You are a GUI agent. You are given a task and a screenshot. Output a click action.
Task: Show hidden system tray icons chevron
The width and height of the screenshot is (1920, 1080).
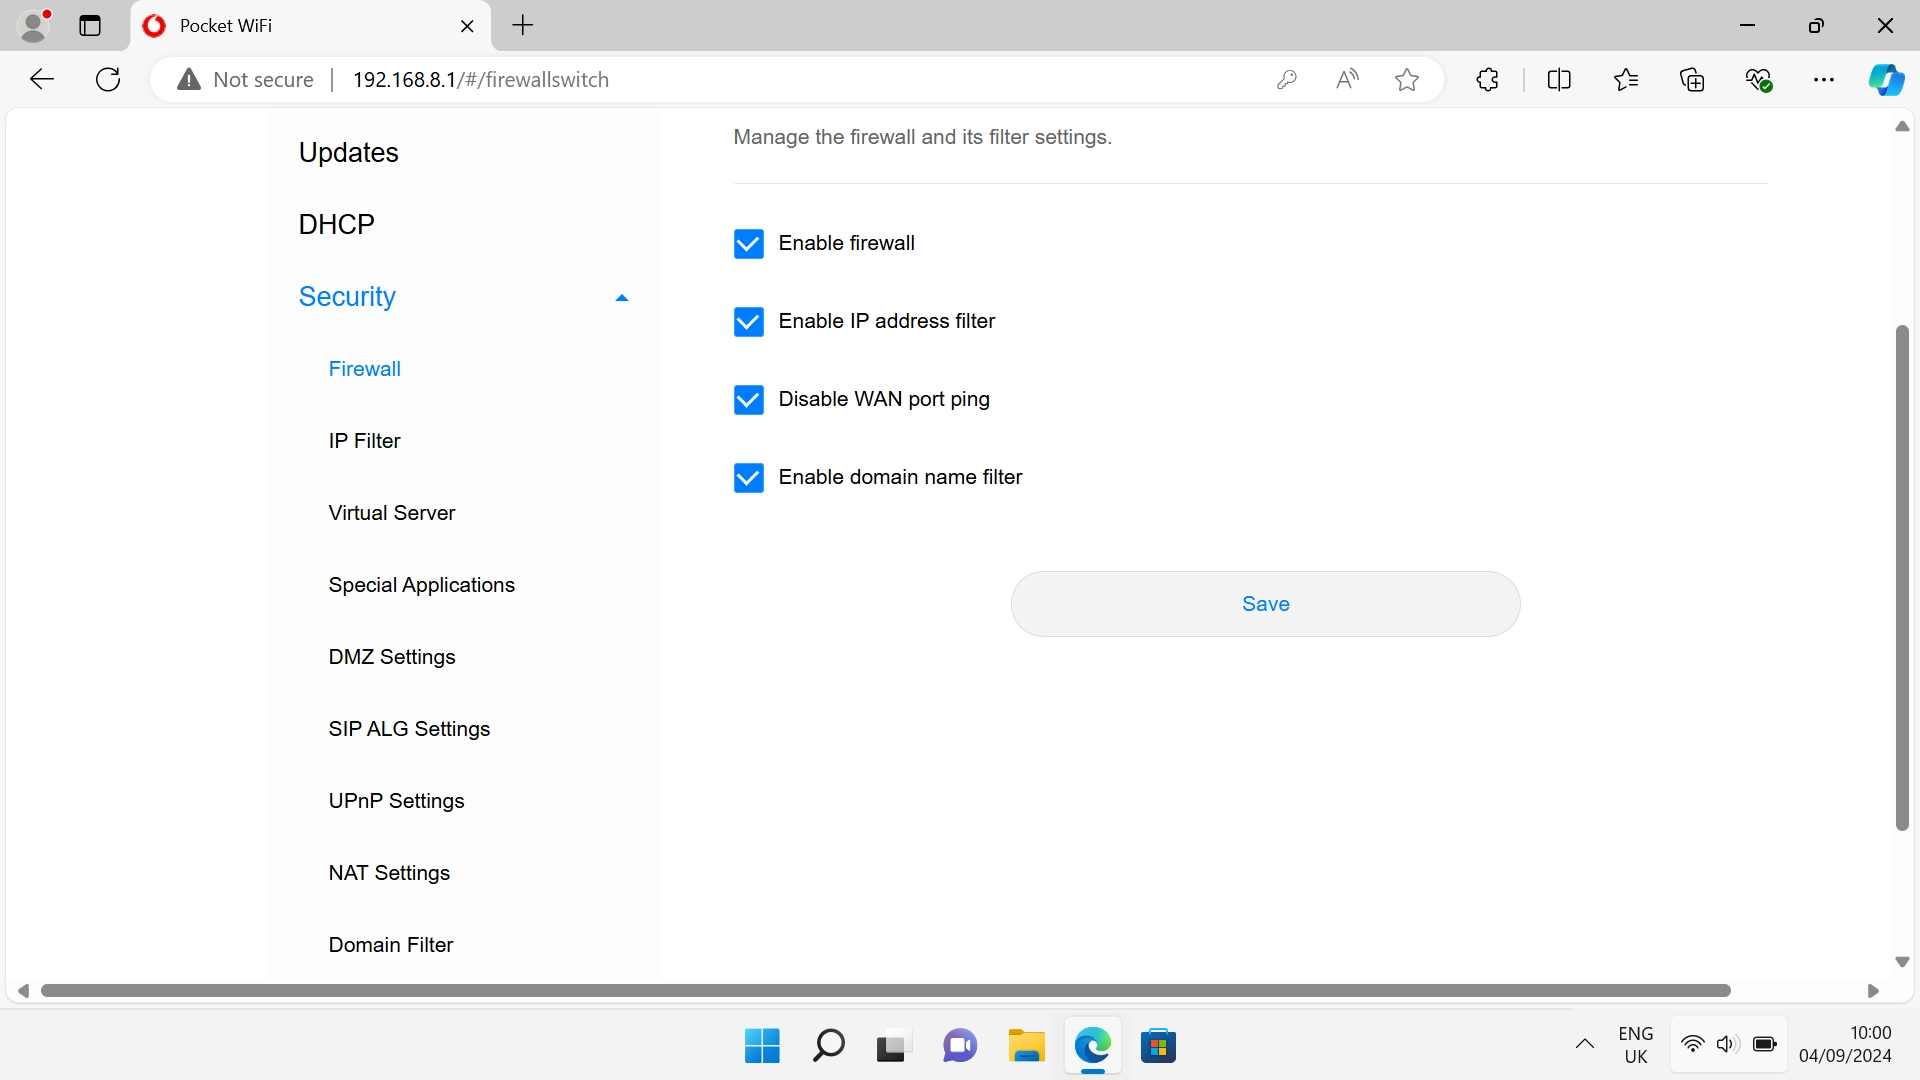(x=1585, y=1045)
